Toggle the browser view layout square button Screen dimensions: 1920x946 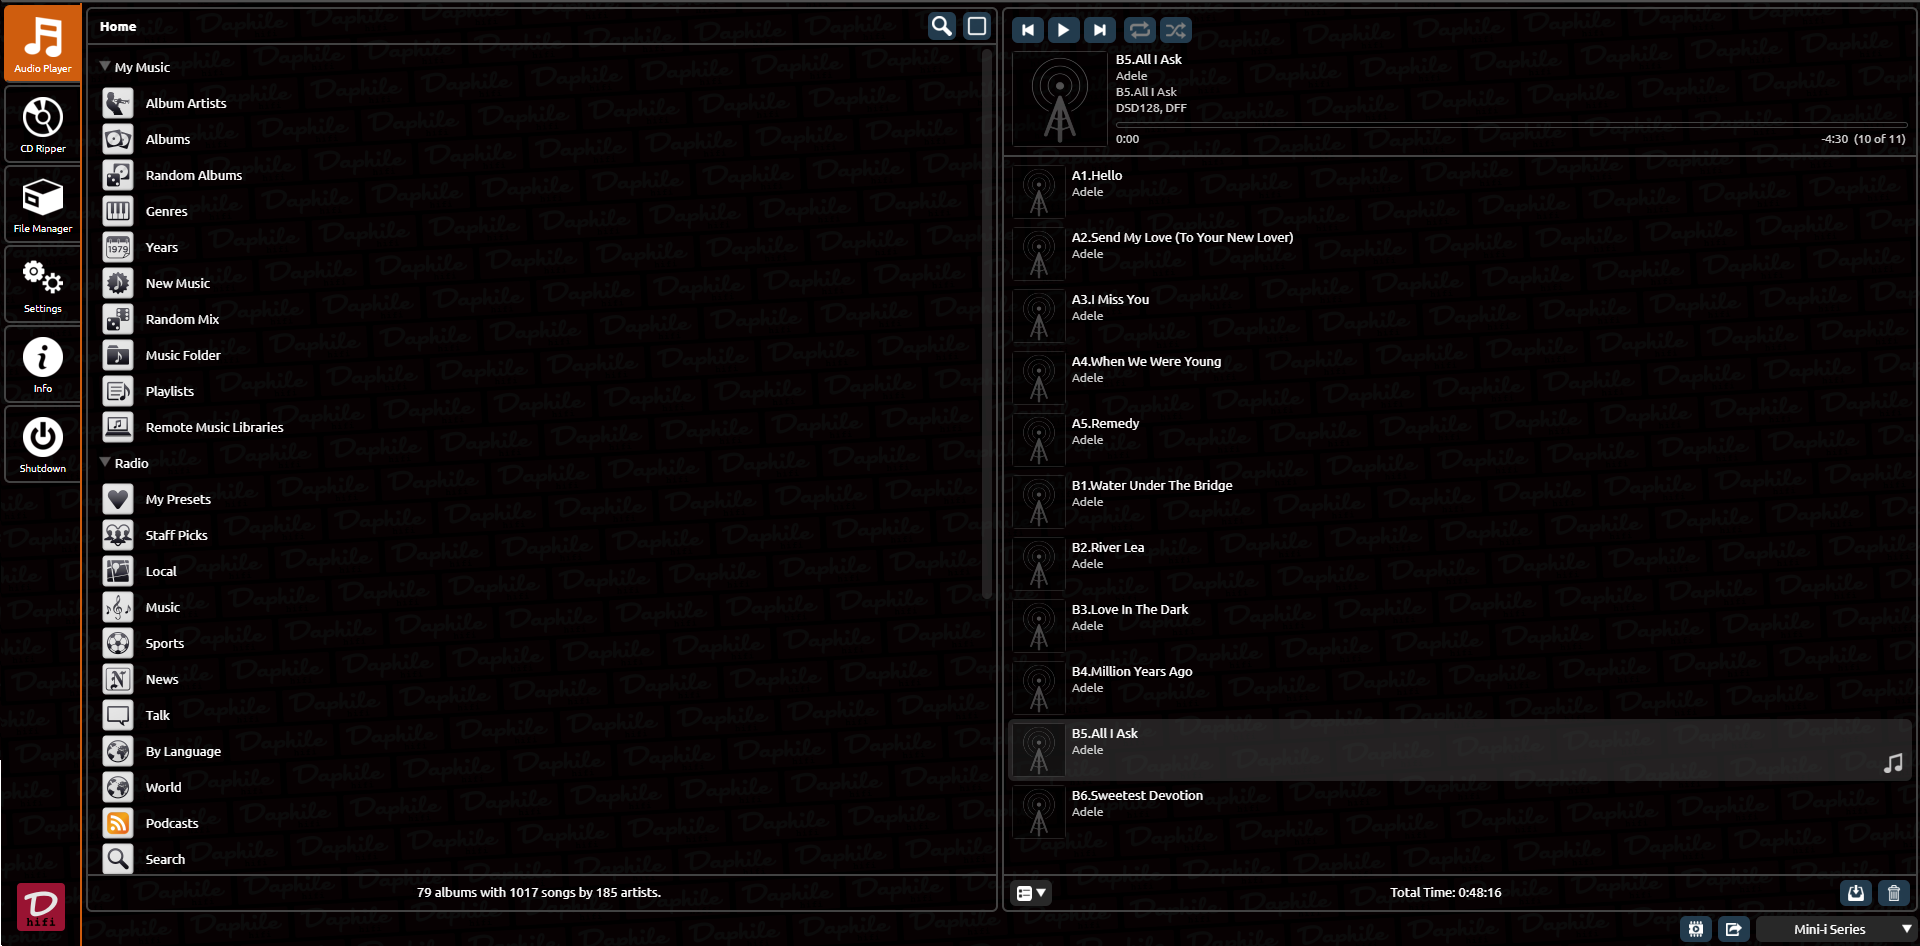977,26
